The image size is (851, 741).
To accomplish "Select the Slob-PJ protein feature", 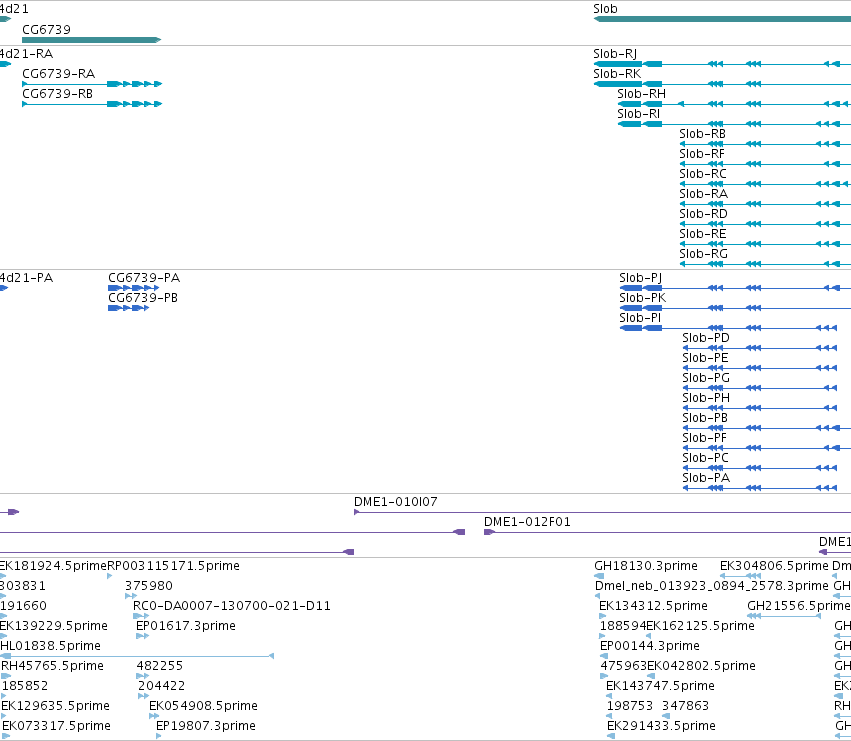I will (640, 278).
